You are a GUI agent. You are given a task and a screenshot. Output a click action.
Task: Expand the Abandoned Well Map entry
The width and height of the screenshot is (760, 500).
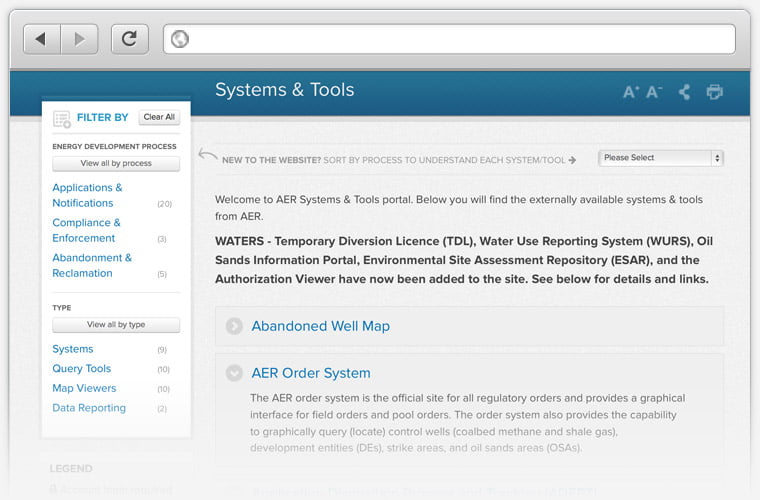coord(234,326)
